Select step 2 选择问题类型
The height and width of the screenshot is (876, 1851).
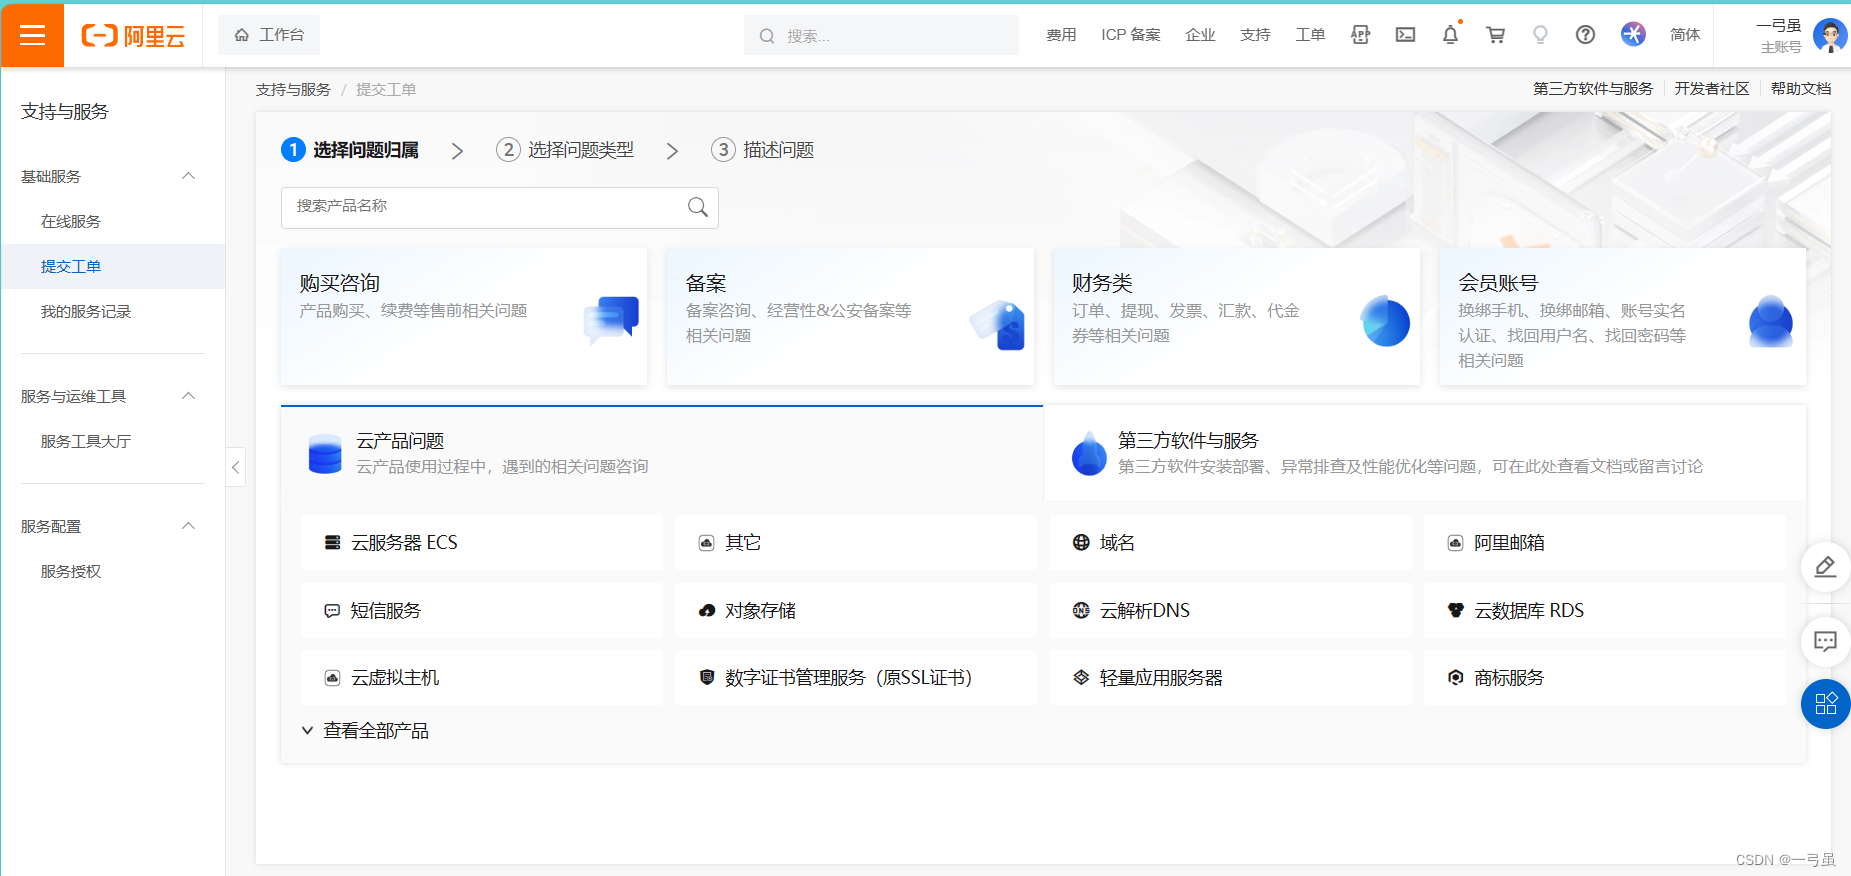[565, 150]
